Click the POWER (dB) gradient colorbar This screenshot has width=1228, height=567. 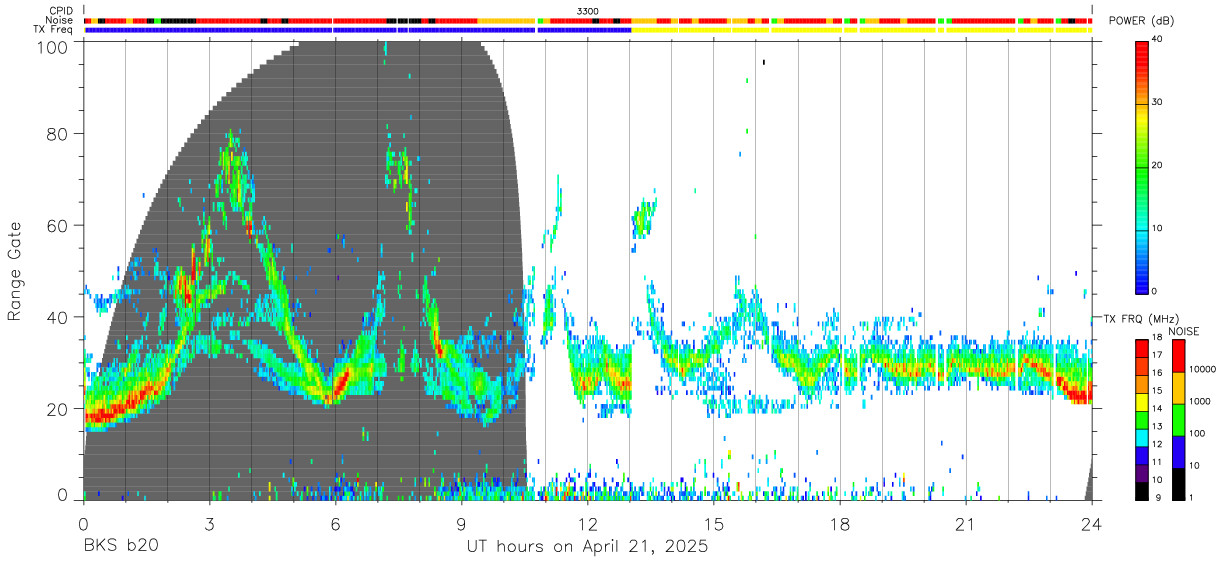[x=1142, y=166]
